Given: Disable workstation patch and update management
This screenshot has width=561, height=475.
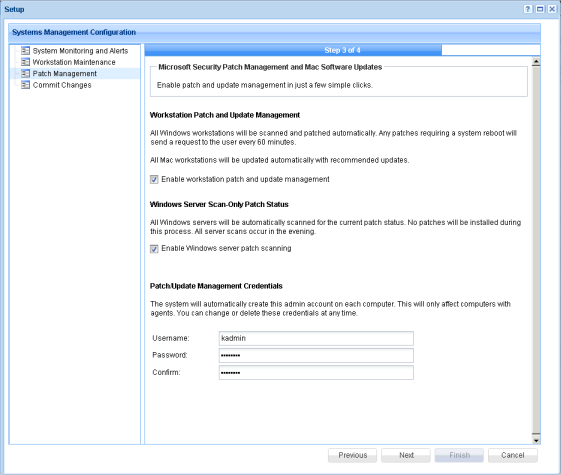Looking at the screenshot, I should click(154, 180).
